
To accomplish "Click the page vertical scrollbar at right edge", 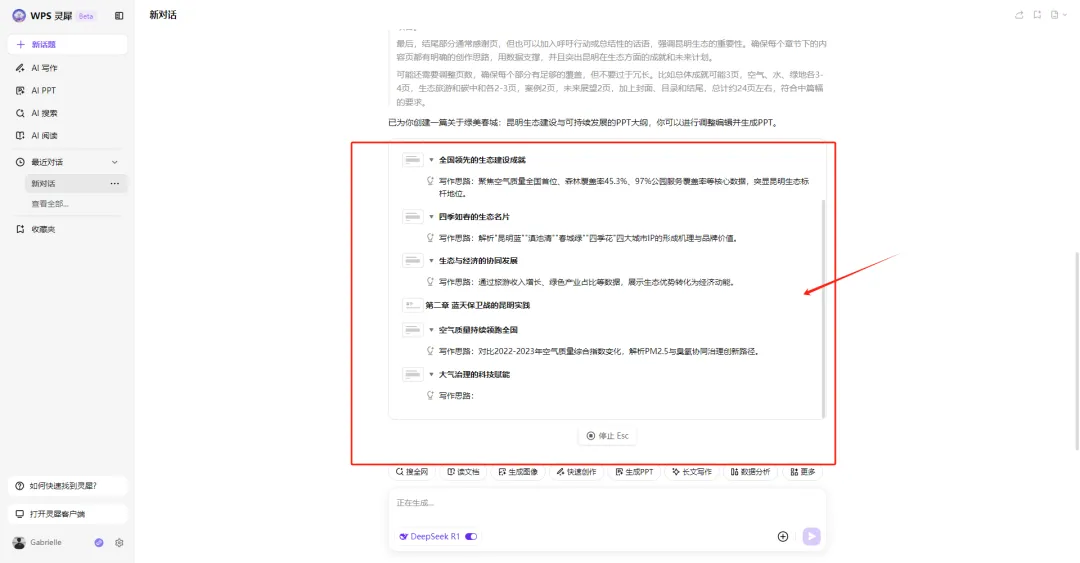I will (x=1077, y=350).
